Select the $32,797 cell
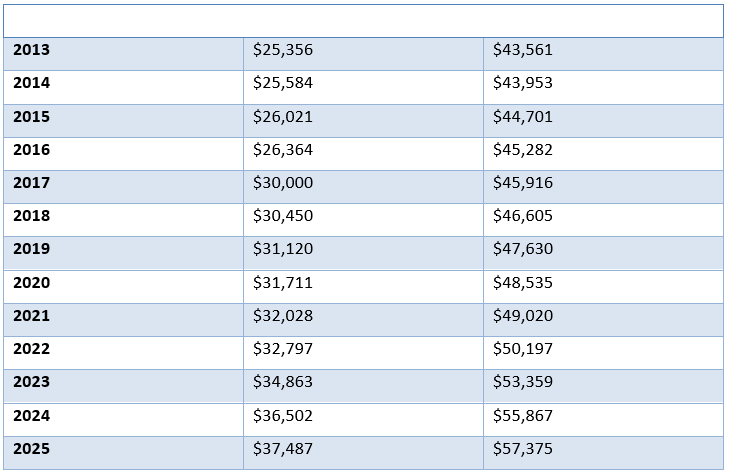Image resolution: width=731 pixels, height=476 pixels. coord(283,349)
